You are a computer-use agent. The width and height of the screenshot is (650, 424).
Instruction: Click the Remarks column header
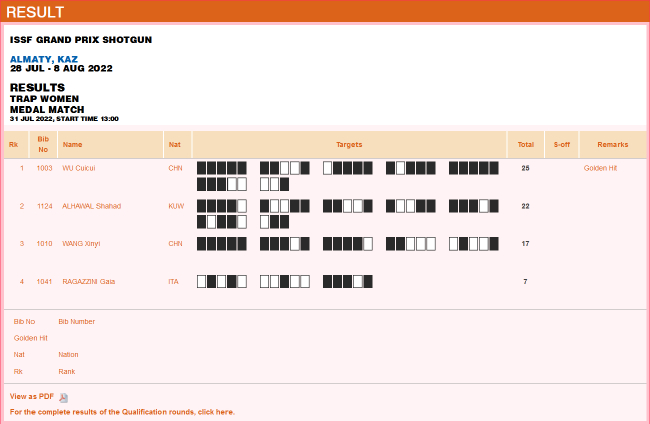(x=613, y=145)
